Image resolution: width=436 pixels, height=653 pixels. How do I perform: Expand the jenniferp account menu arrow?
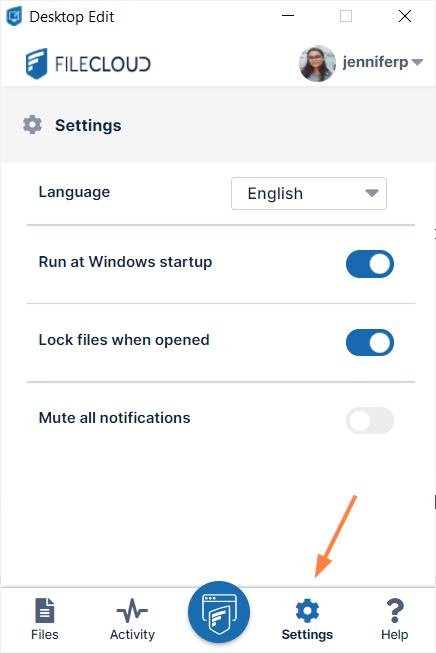[417, 62]
